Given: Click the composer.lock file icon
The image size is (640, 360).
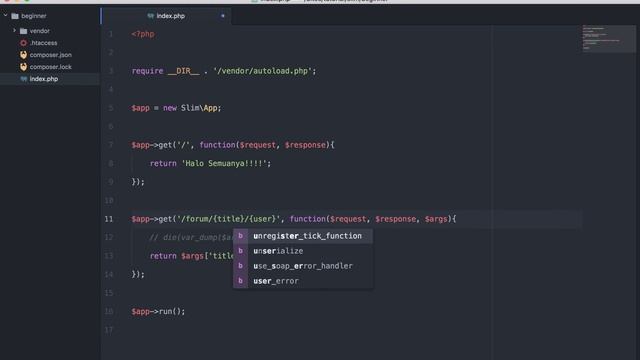Looking at the screenshot, I should point(24,67).
